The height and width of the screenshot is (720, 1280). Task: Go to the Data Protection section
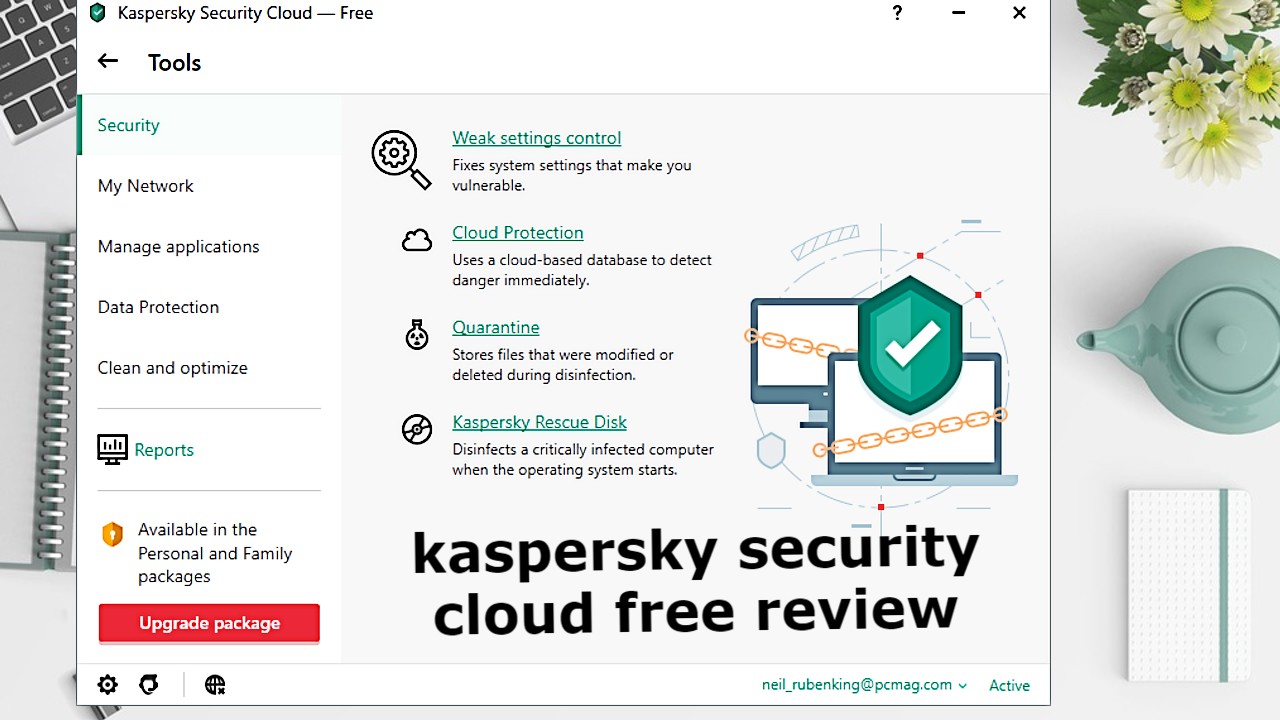209,307
